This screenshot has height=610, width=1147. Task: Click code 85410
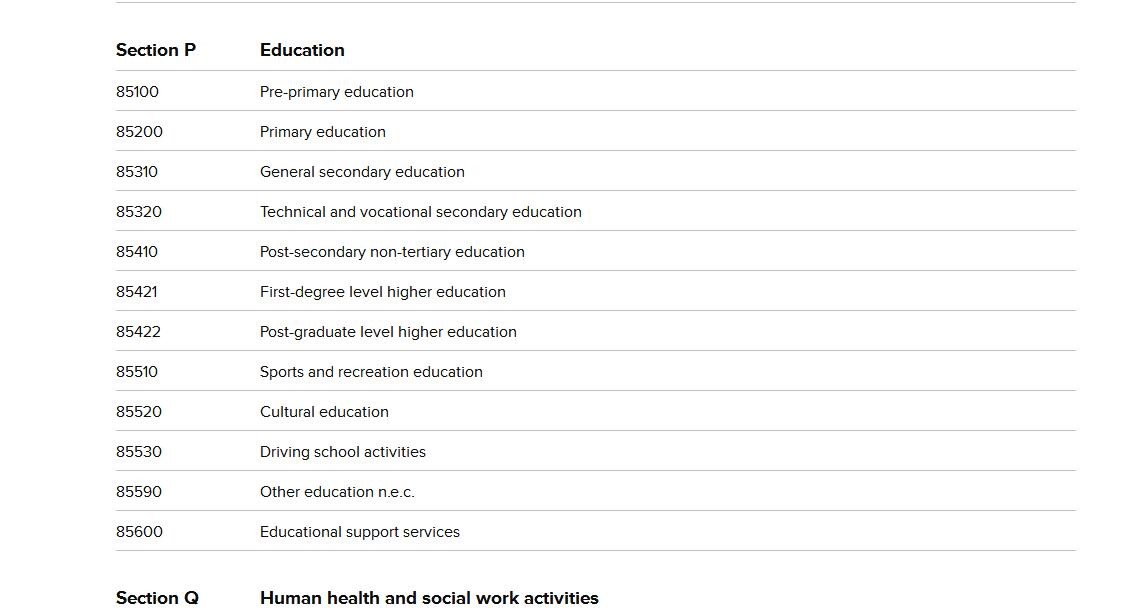[x=137, y=252]
